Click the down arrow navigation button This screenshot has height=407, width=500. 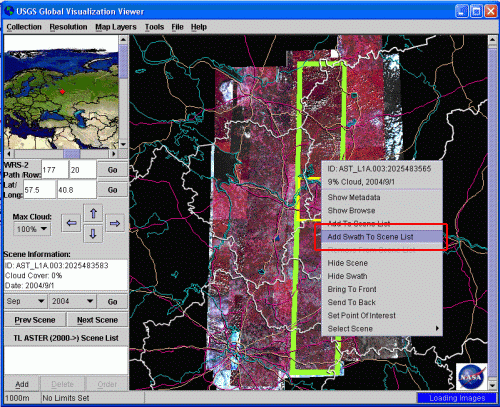93,233
